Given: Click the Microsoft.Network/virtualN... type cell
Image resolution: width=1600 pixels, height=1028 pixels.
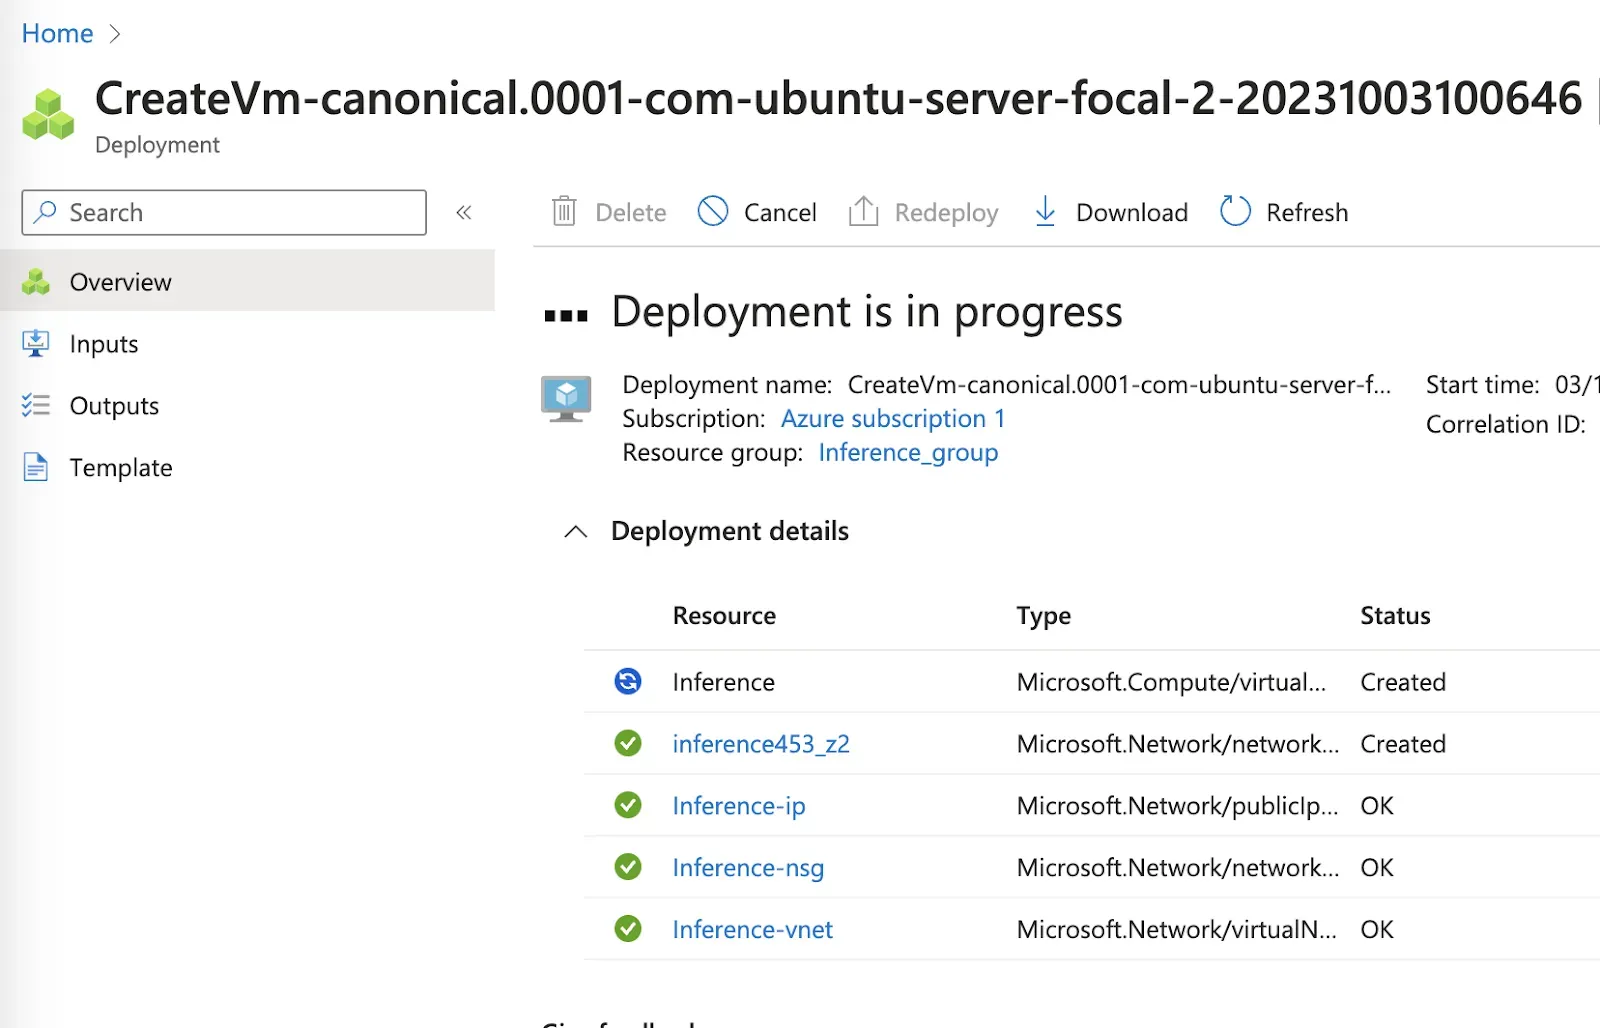Looking at the screenshot, I should pyautogui.click(x=1176, y=930).
